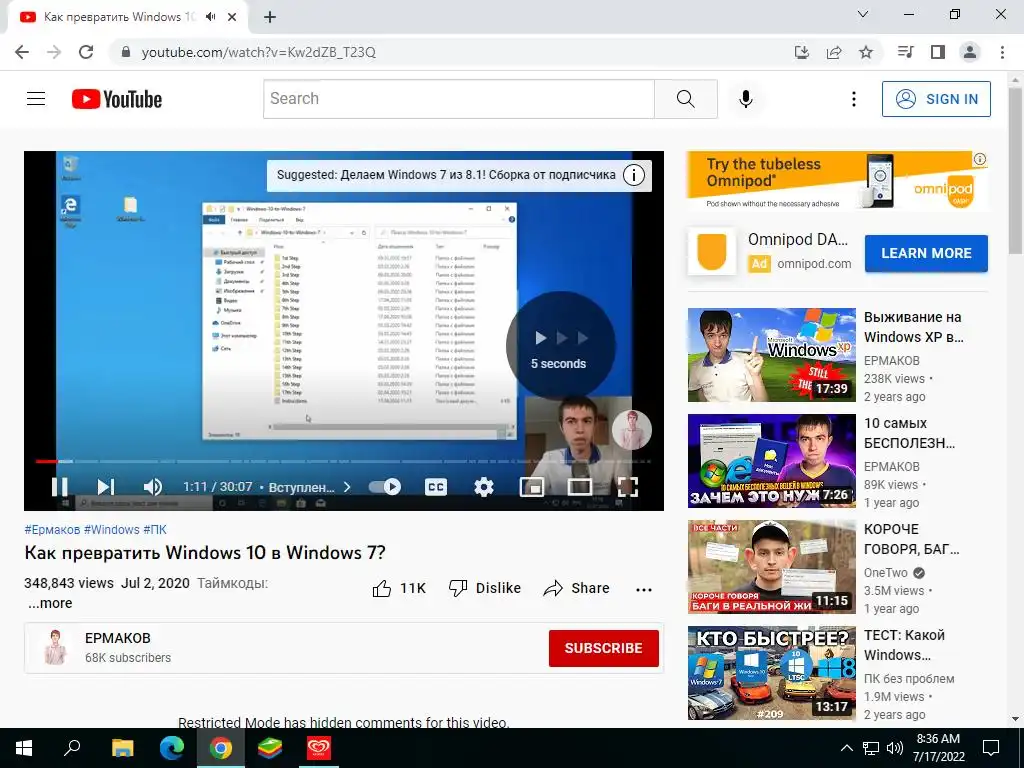Go to YouTube home via logo
Screen dimensions: 1024x768
pyautogui.click(x=117, y=99)
